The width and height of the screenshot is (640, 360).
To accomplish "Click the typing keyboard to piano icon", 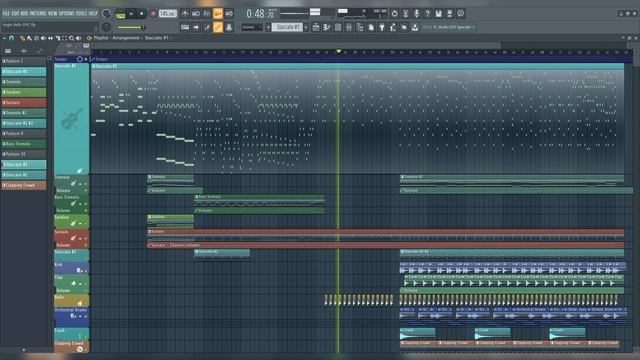I will coord(185,27).
